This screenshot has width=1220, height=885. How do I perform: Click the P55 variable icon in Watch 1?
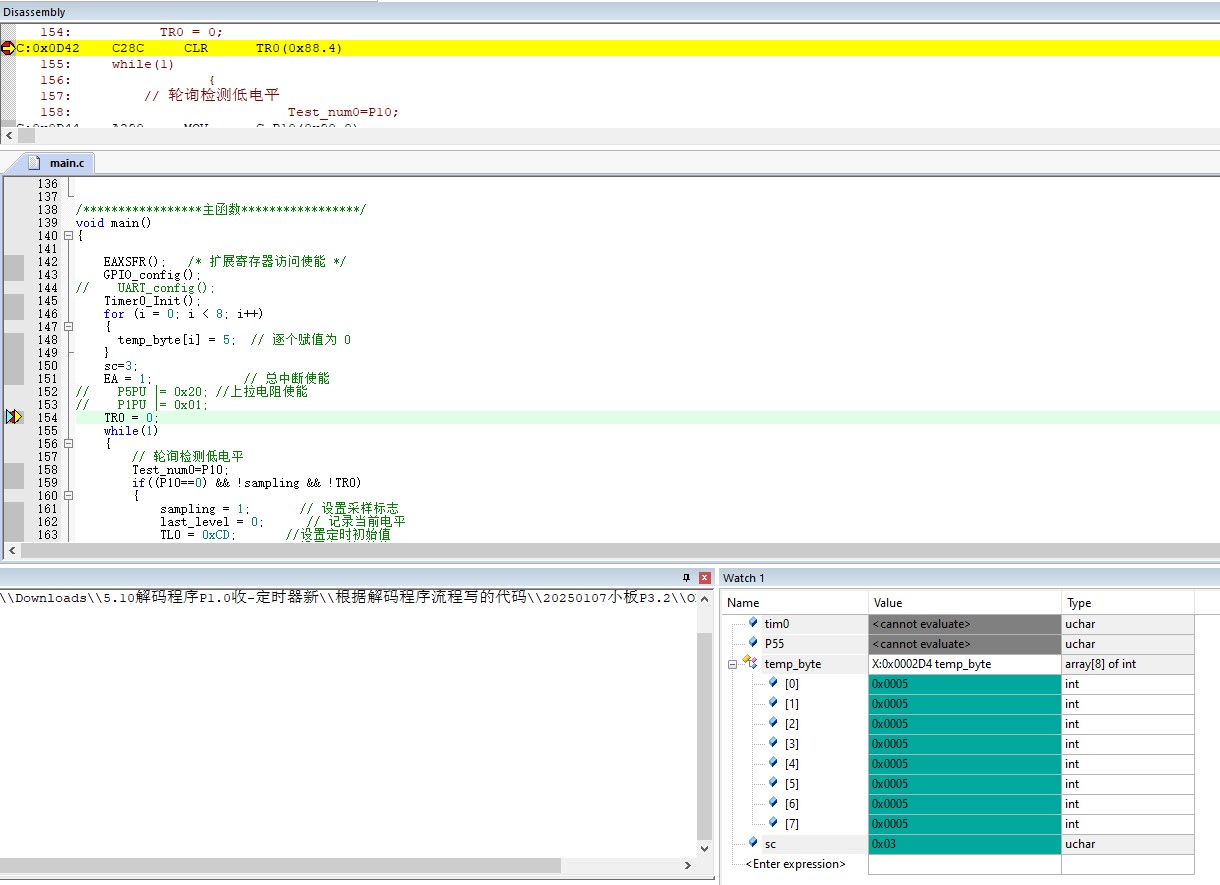tap(753, 643)
